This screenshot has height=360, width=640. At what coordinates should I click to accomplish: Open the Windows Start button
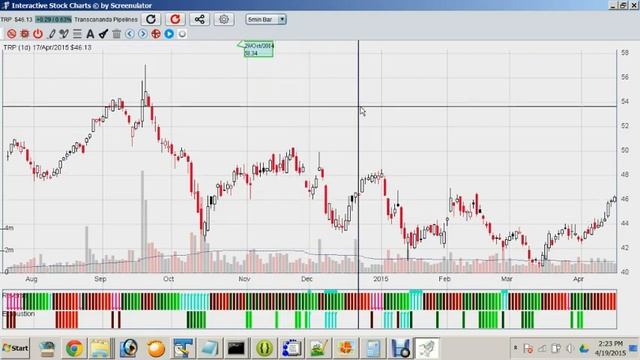point(16,348)
